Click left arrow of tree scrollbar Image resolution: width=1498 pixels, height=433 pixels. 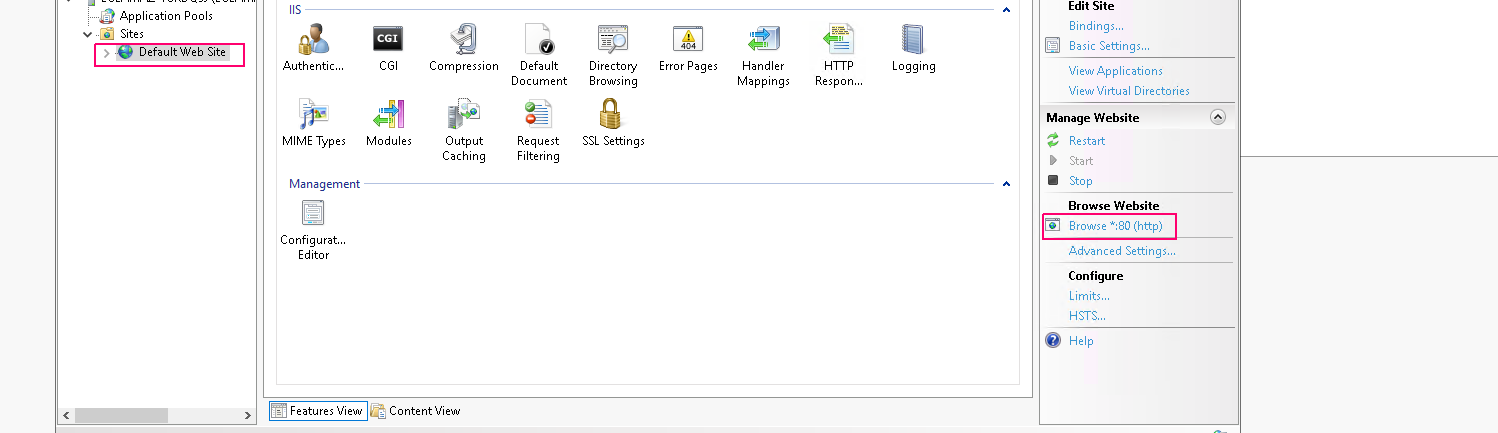67,415
